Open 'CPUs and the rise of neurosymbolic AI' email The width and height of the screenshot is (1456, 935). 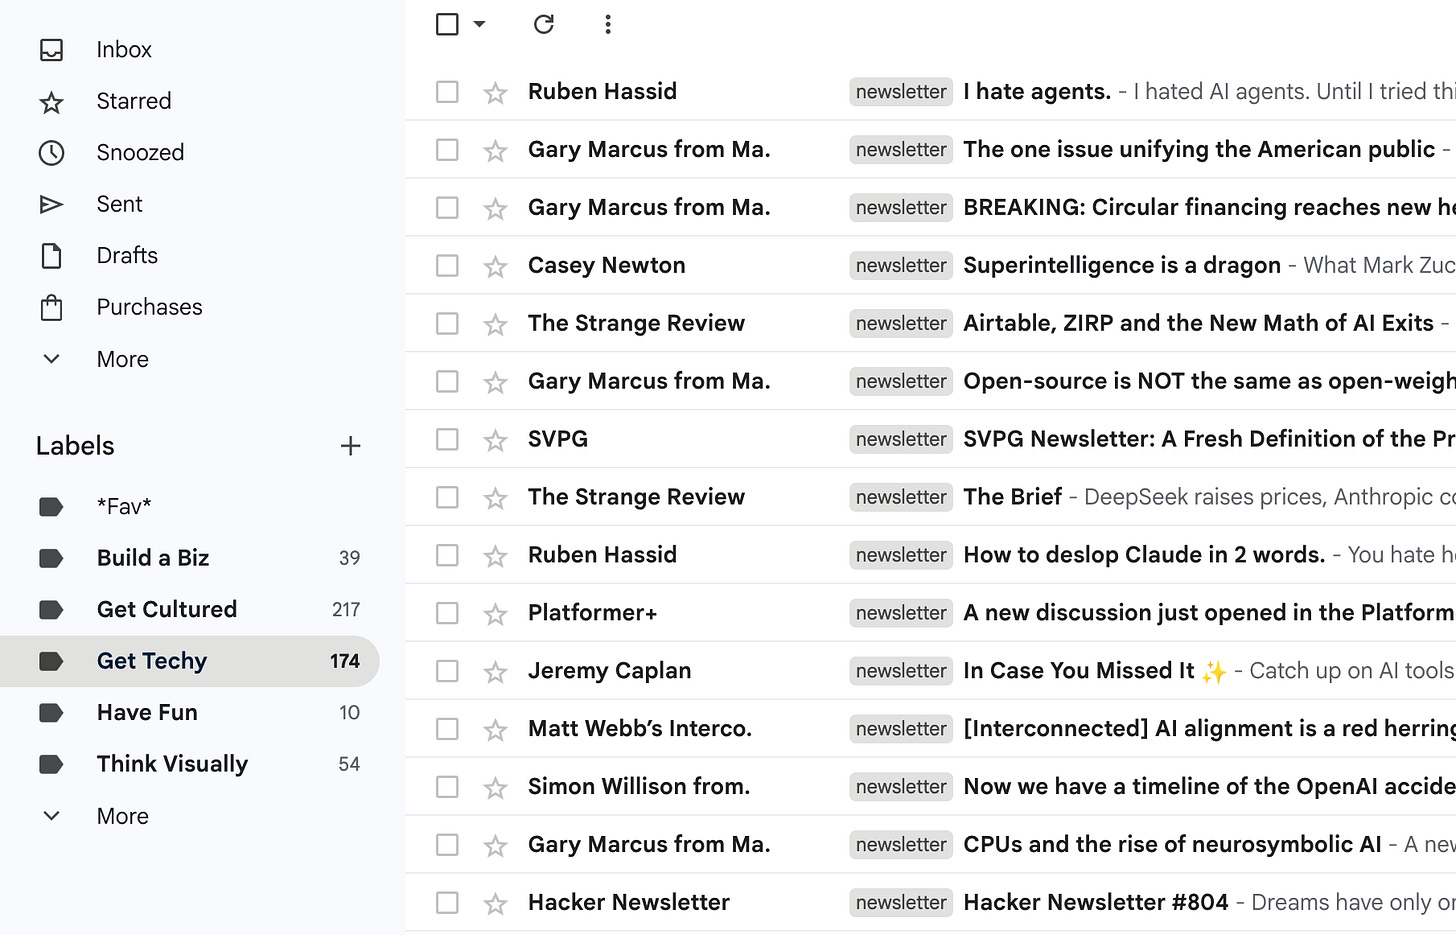tap(1172, 845)
